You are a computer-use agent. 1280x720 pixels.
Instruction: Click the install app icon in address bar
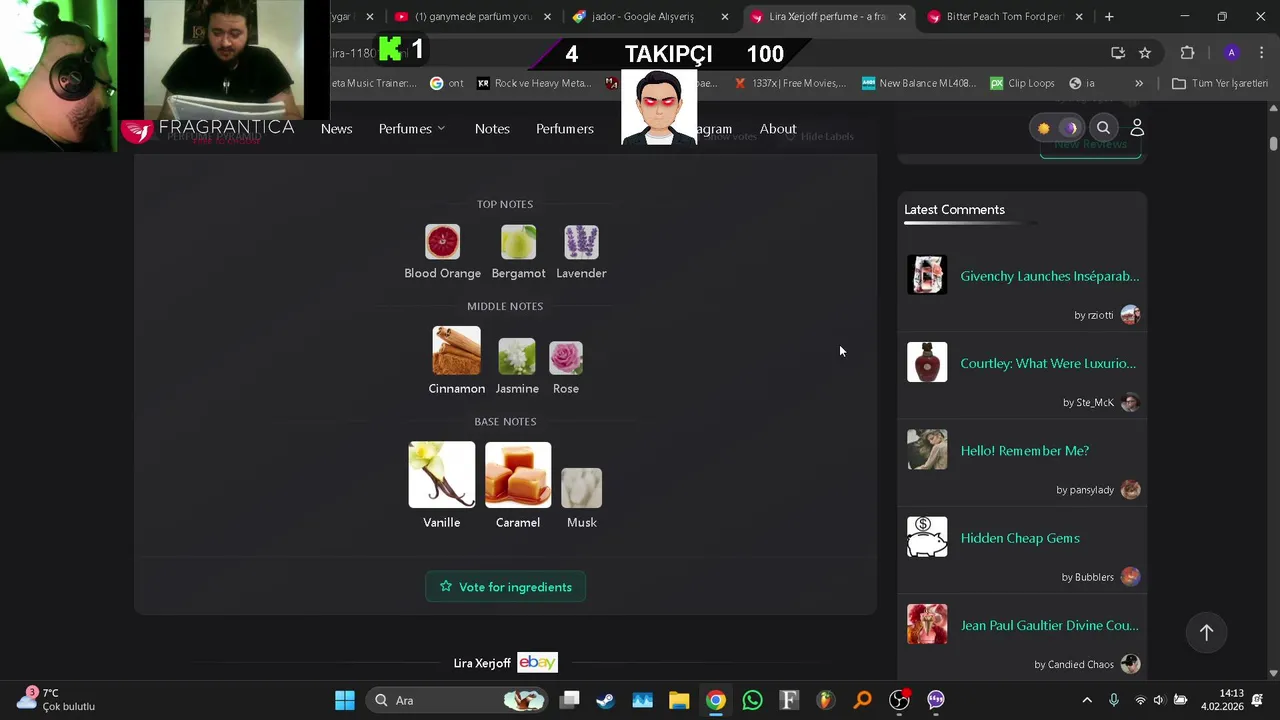coord(1118,53)
